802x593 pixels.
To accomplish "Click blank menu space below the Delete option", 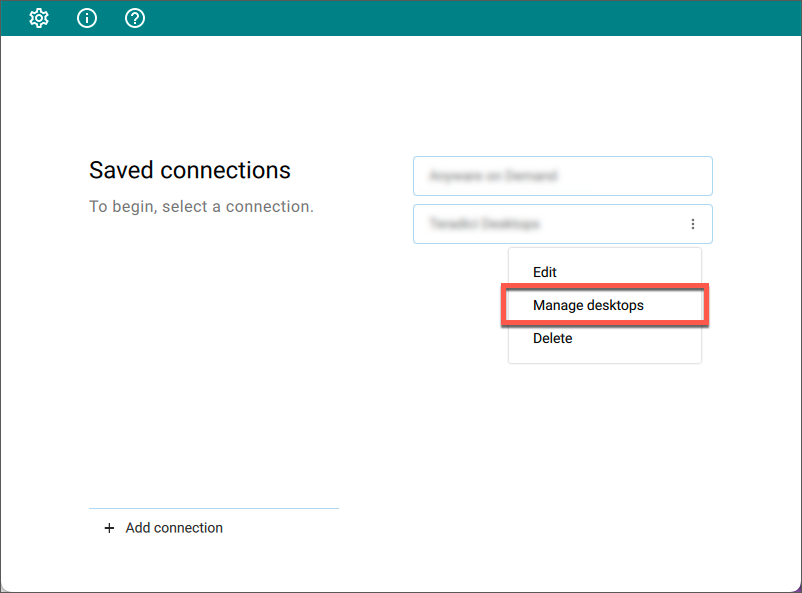I will click(x=605, y=358).
